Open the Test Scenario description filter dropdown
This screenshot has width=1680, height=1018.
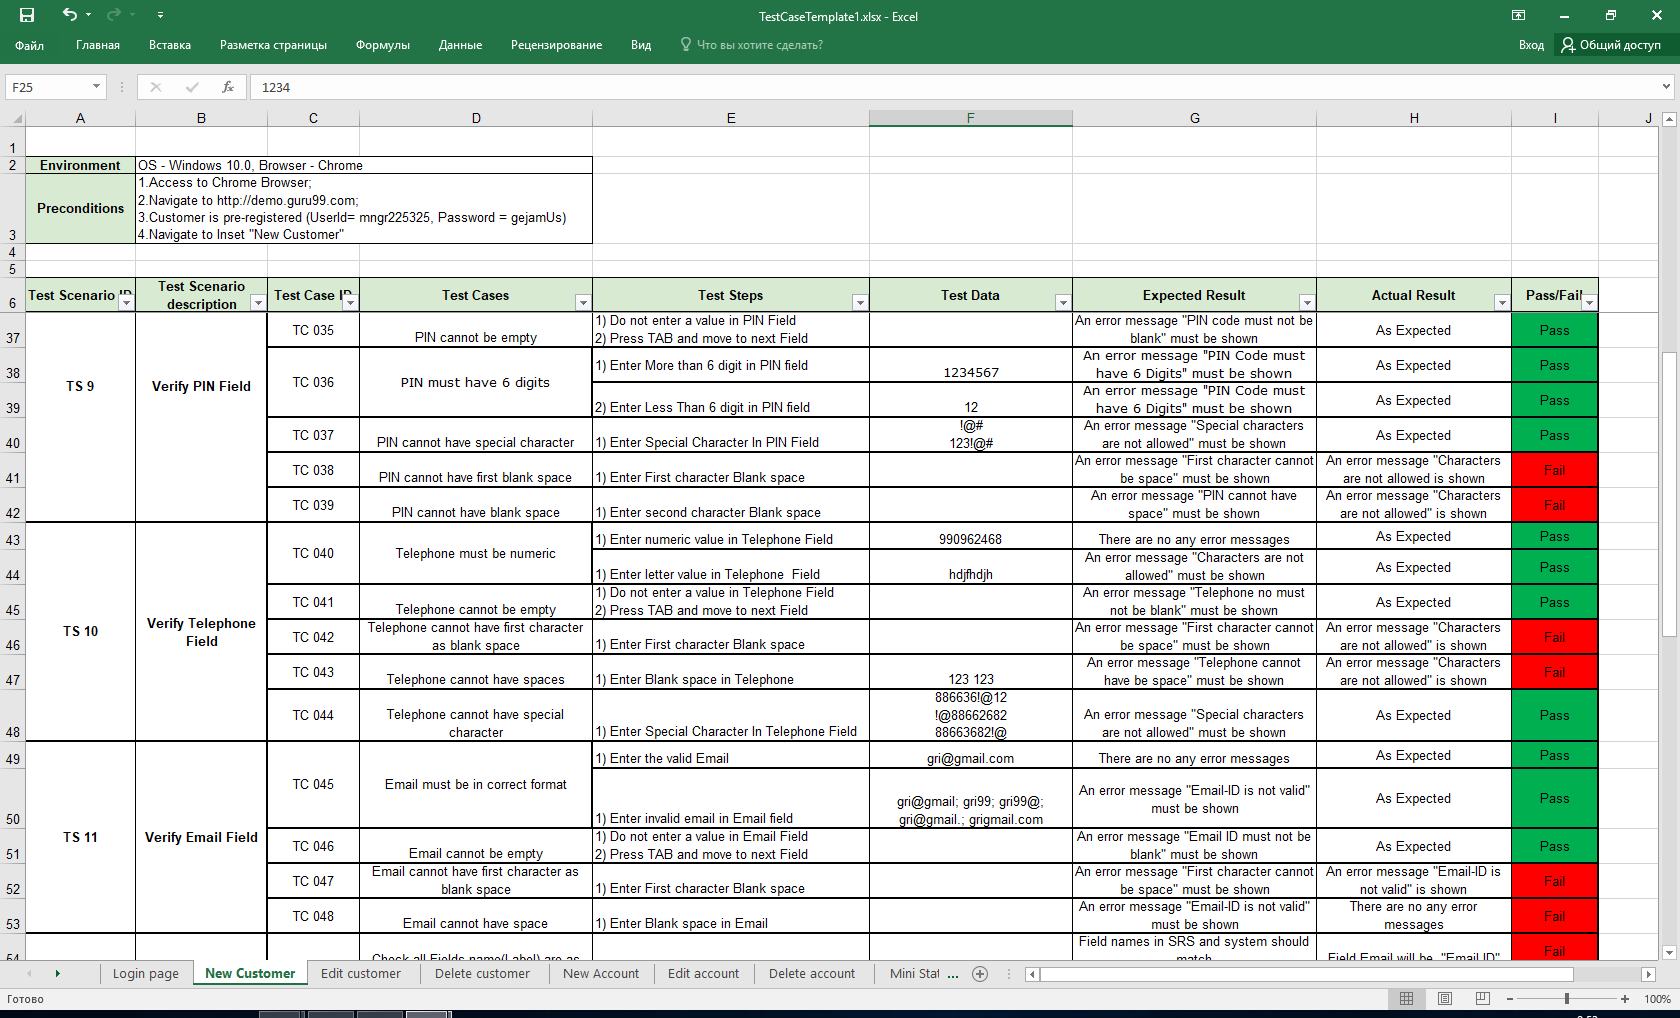258,302
